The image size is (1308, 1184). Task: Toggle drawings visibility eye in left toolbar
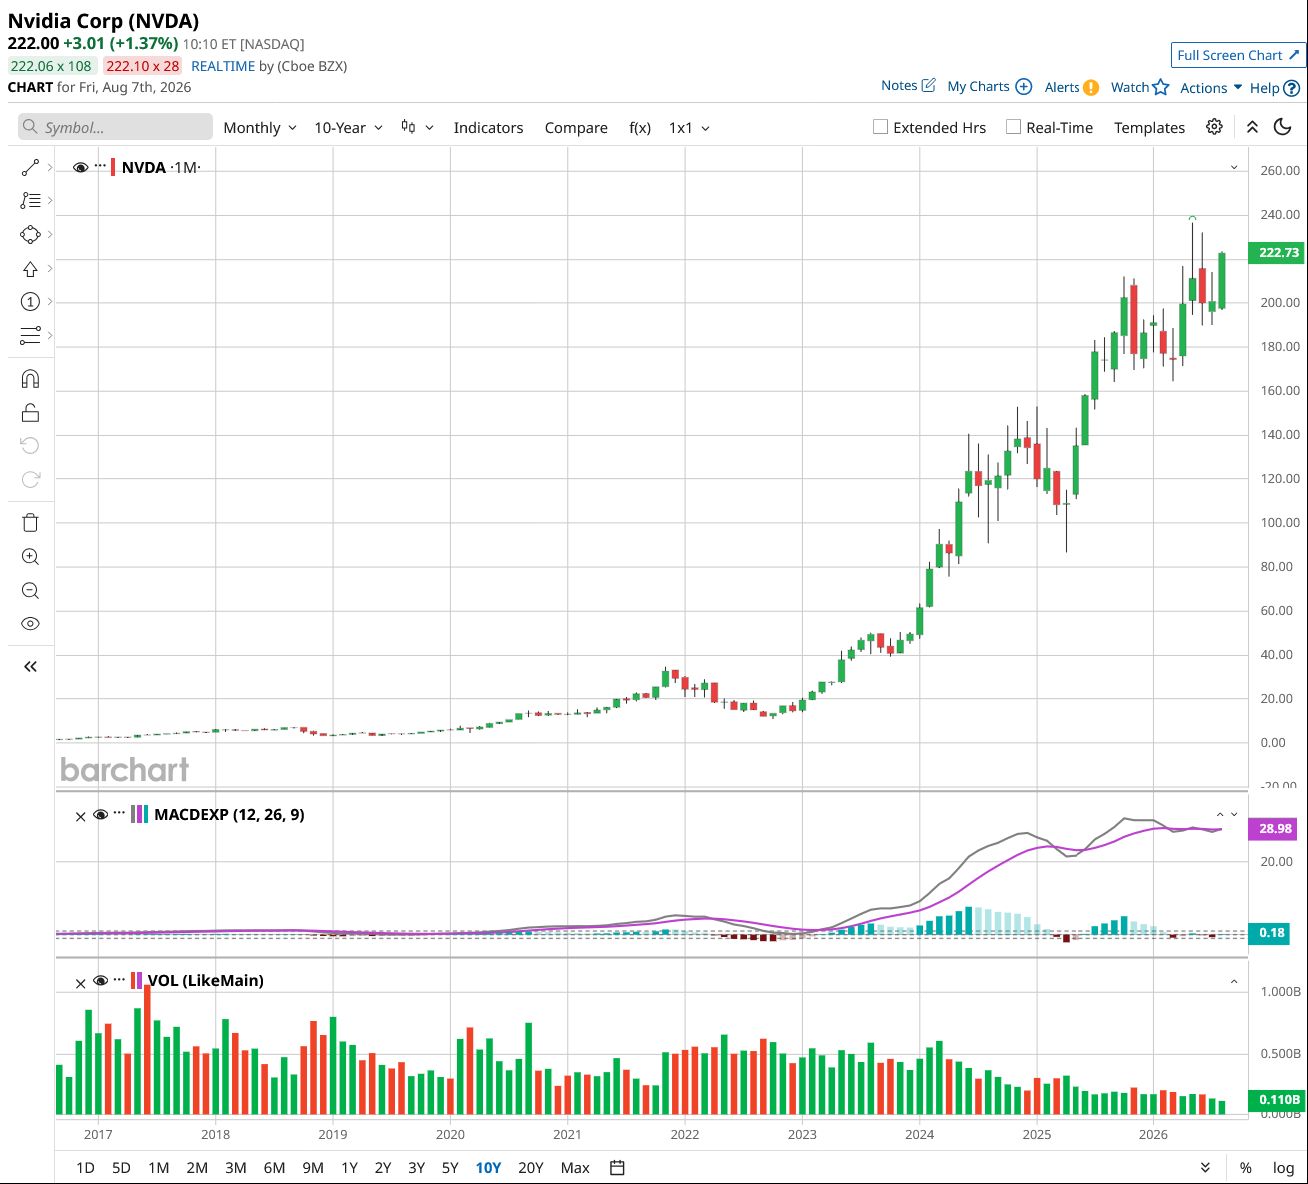pyautogui.click(x=30, y=624)
